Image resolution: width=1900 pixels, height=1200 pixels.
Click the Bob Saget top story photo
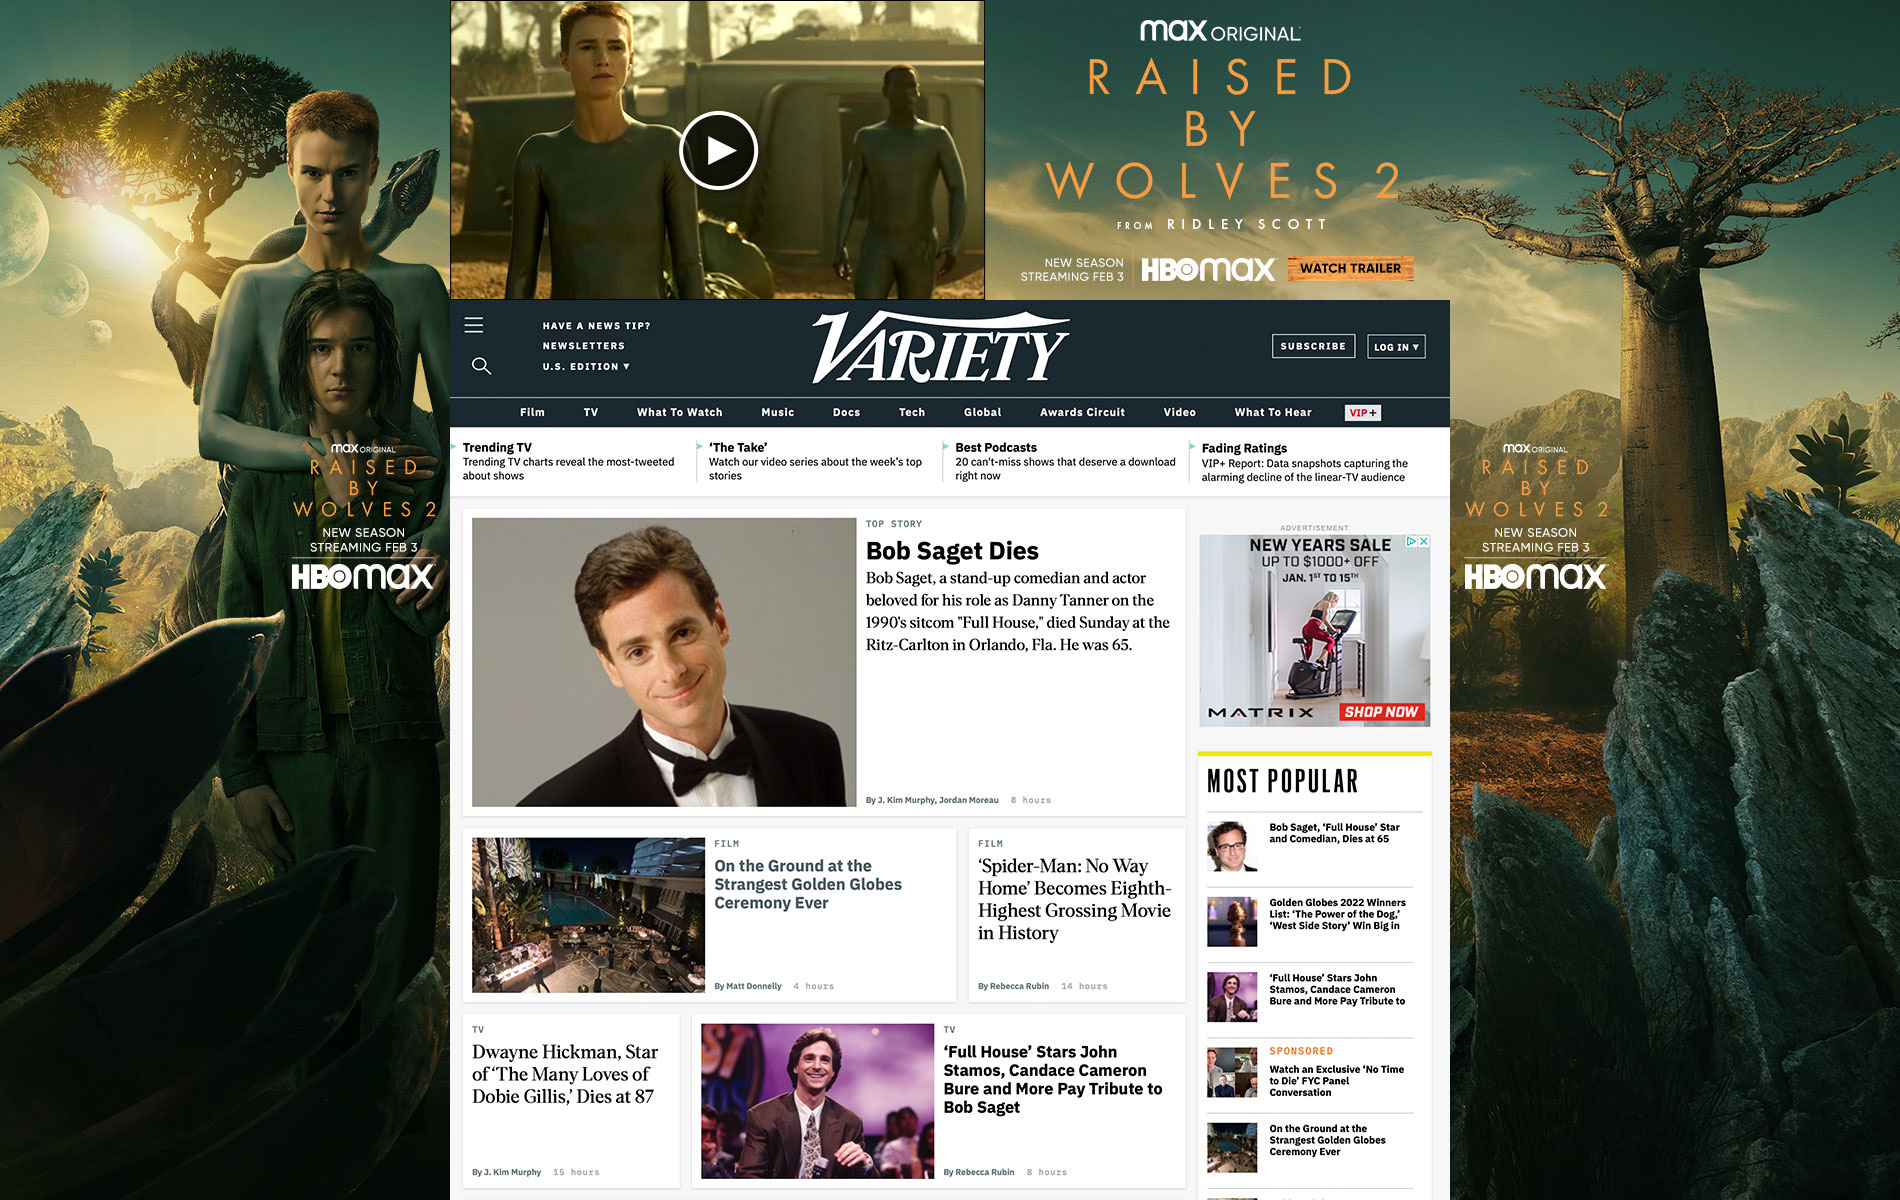[x=664, y=662]
